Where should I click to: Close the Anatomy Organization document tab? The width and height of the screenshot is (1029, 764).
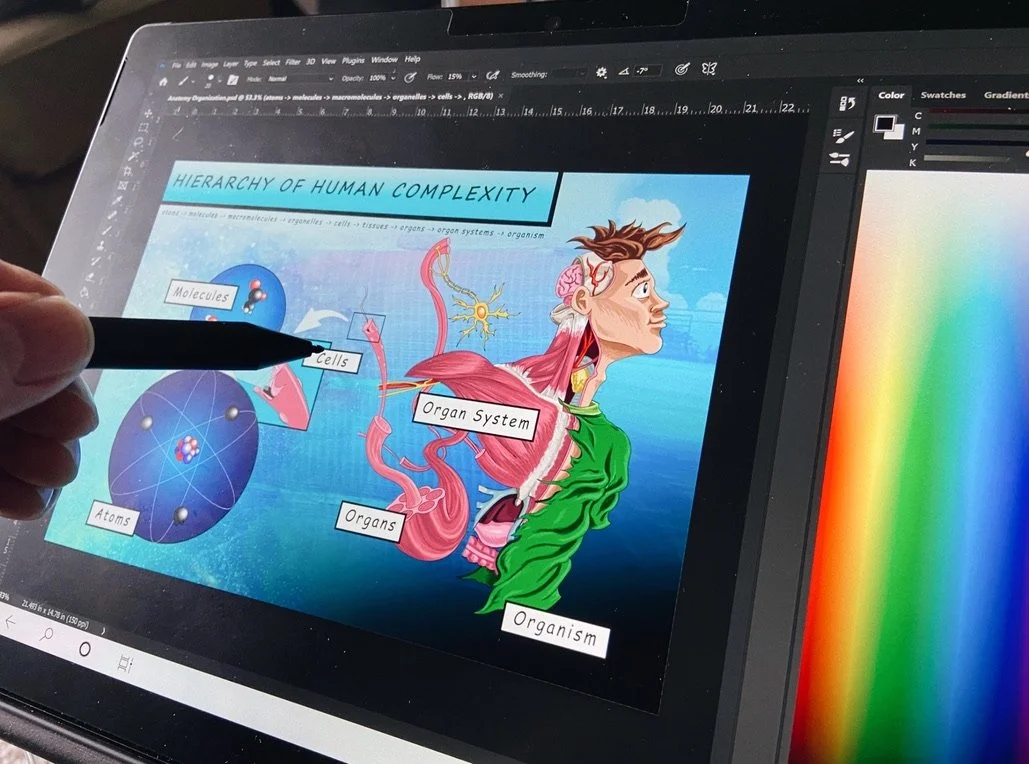pyautogui.click(x=501, y=95)
